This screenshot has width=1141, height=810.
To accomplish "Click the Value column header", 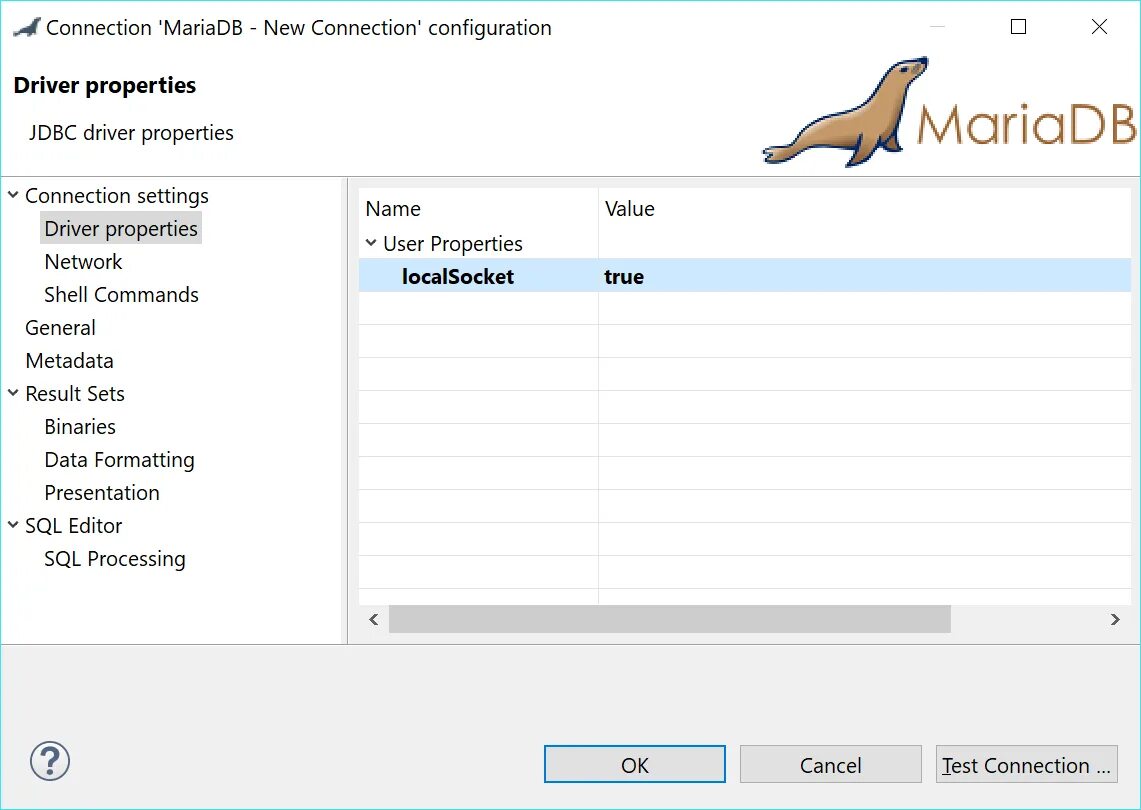I will coord(864,209).
